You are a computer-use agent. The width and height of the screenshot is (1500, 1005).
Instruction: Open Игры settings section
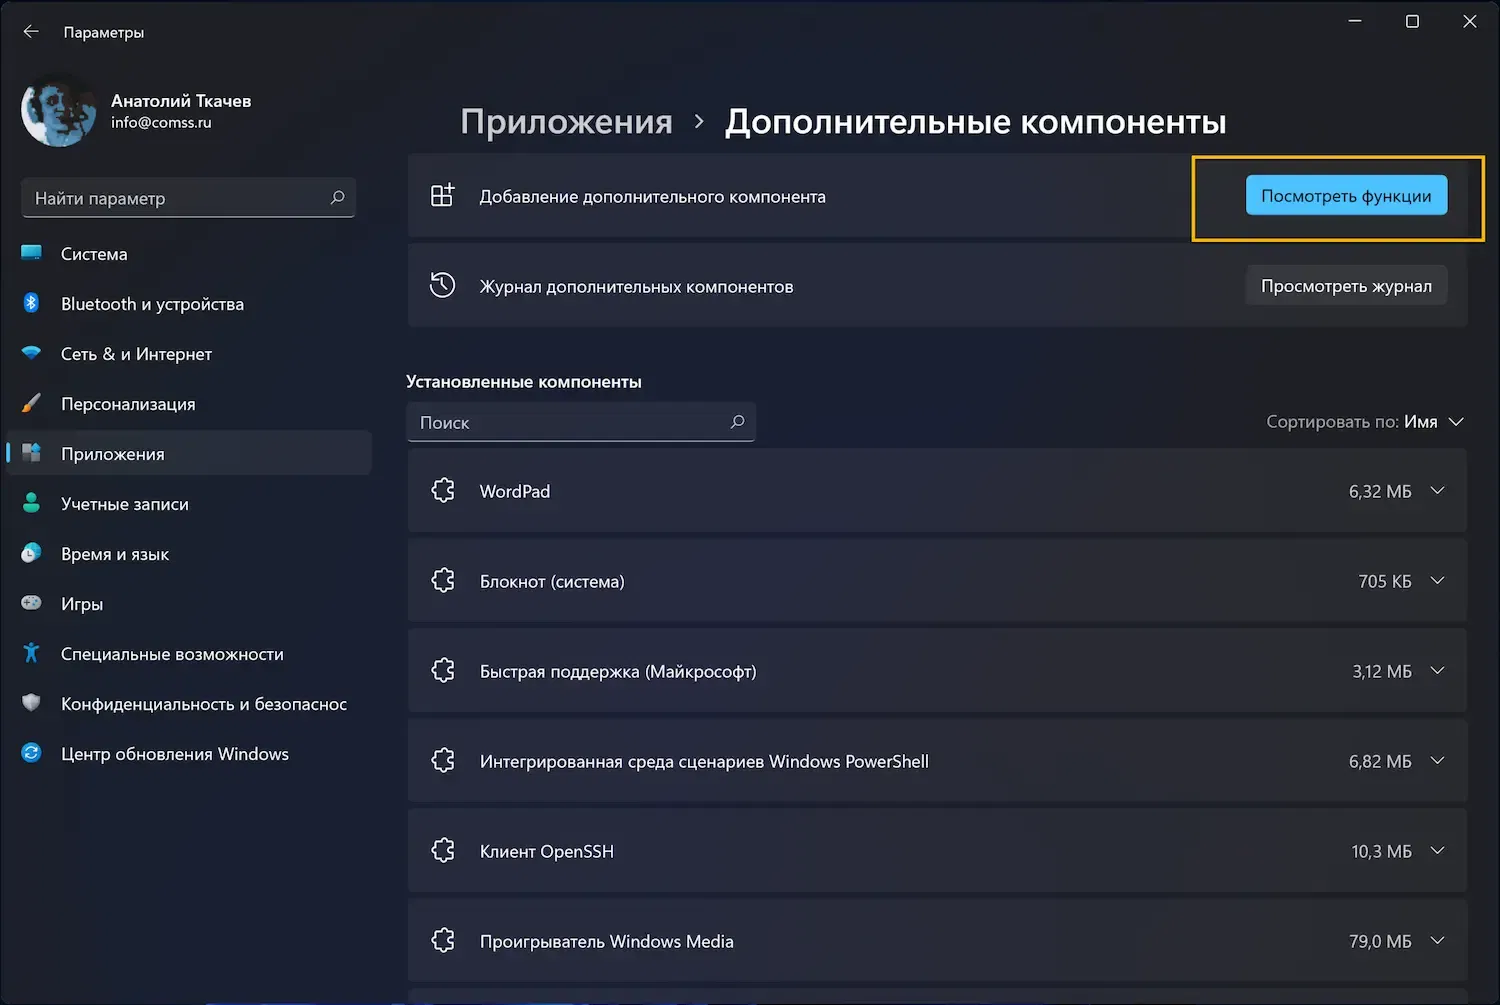pos(189,604)
